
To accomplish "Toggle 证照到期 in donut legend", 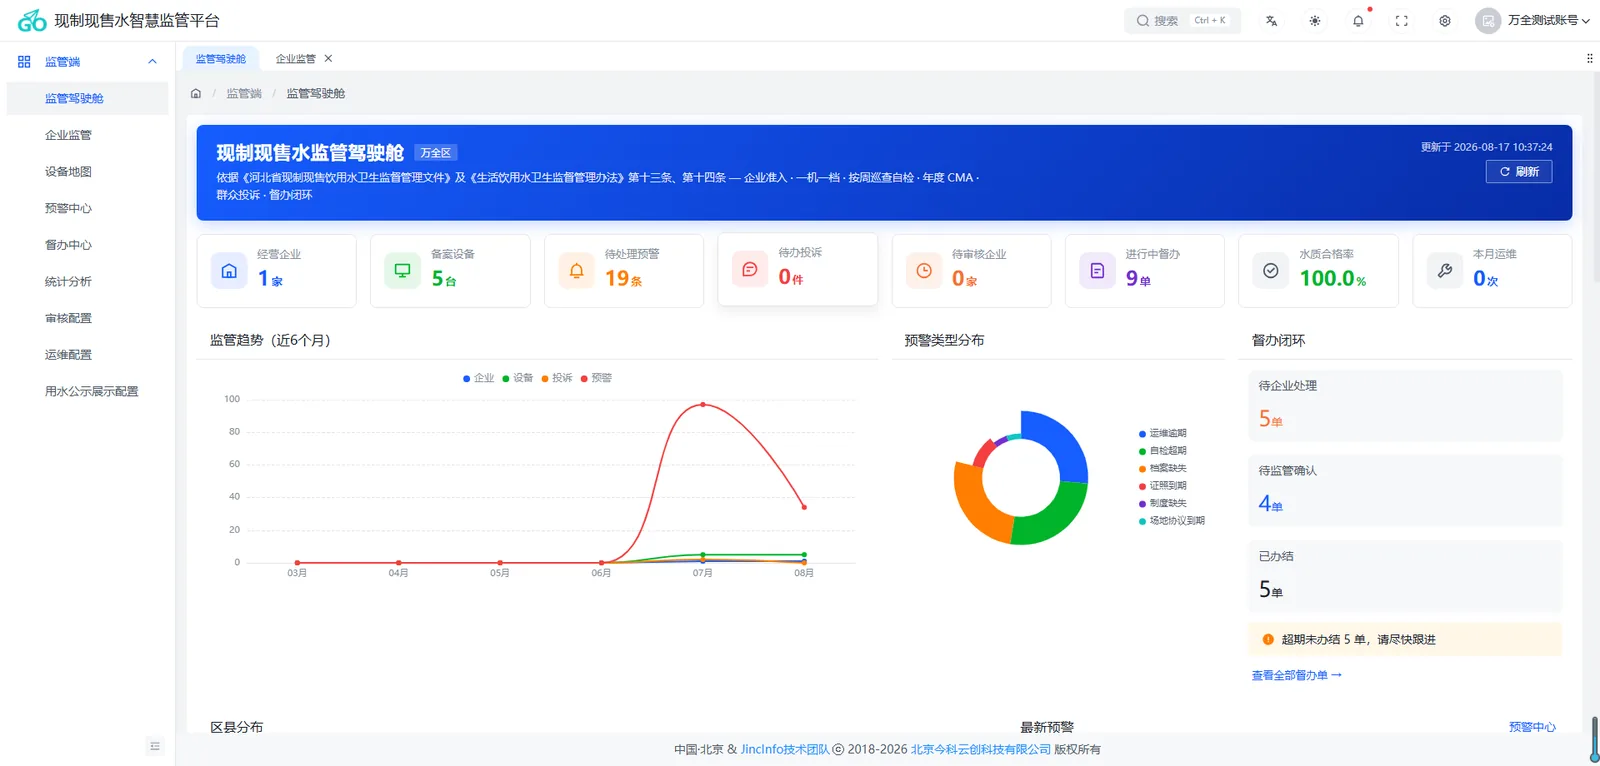I will coord(1163,486).
